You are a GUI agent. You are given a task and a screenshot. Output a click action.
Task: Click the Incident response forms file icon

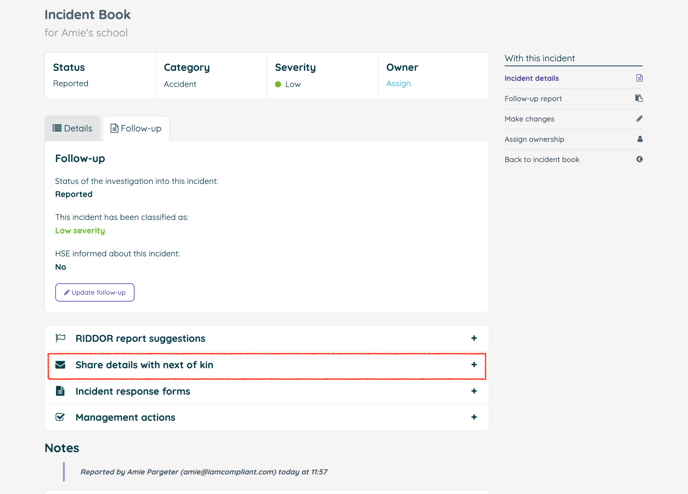click(x=60, y=391)
